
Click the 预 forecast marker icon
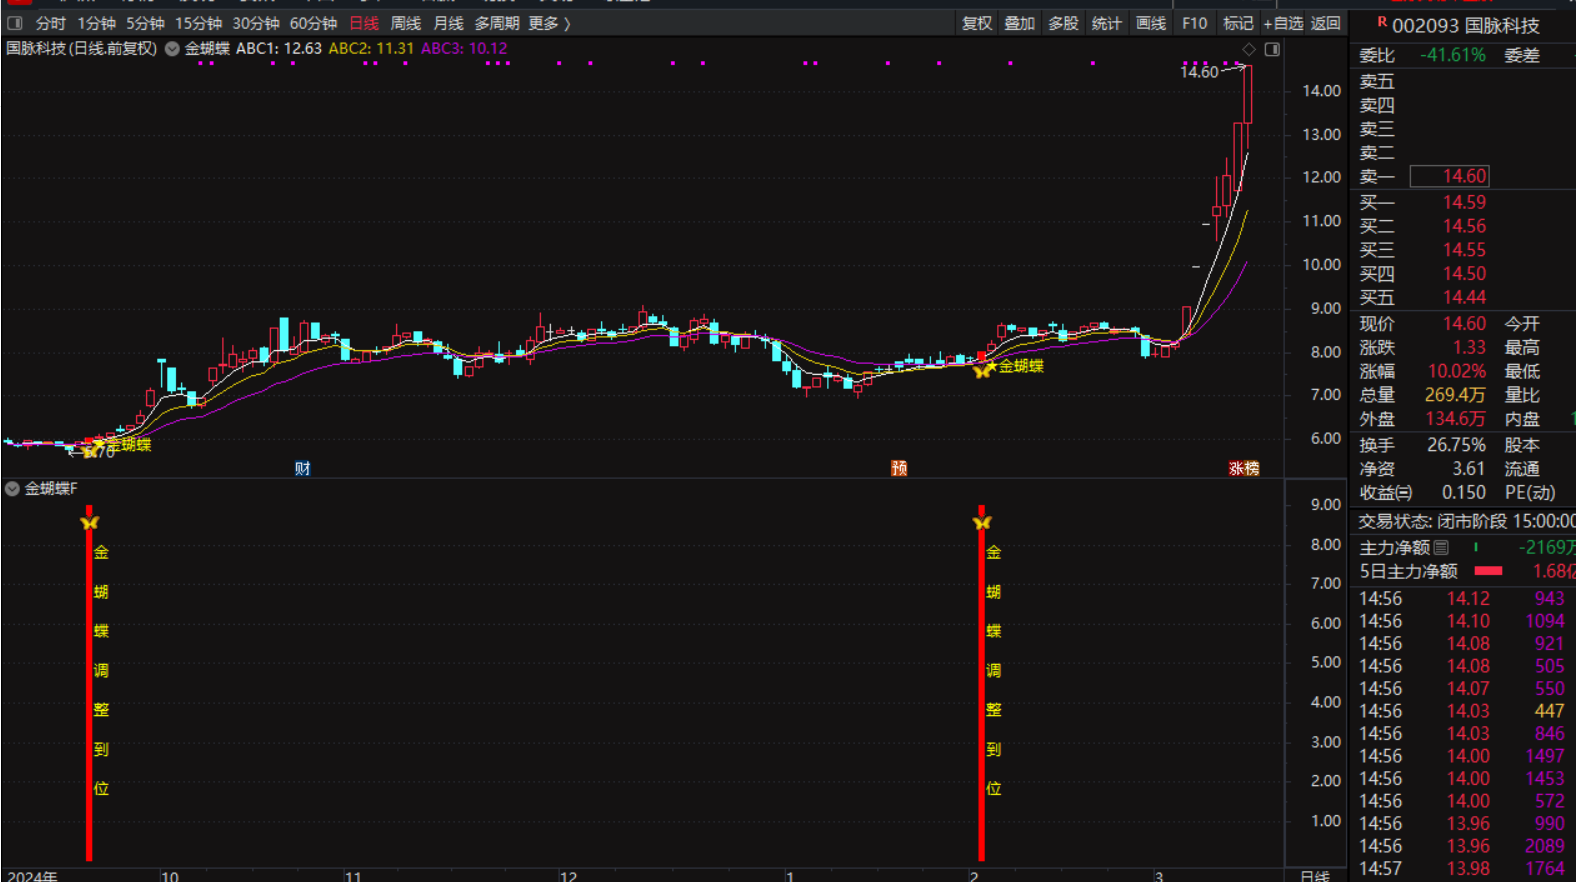[899, 468]
